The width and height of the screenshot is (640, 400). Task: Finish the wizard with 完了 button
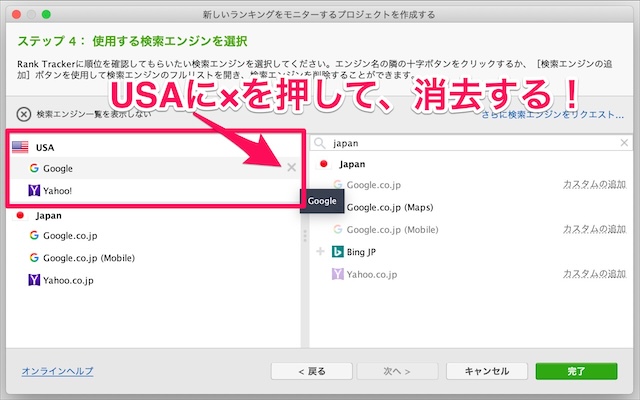pos(576,371)
